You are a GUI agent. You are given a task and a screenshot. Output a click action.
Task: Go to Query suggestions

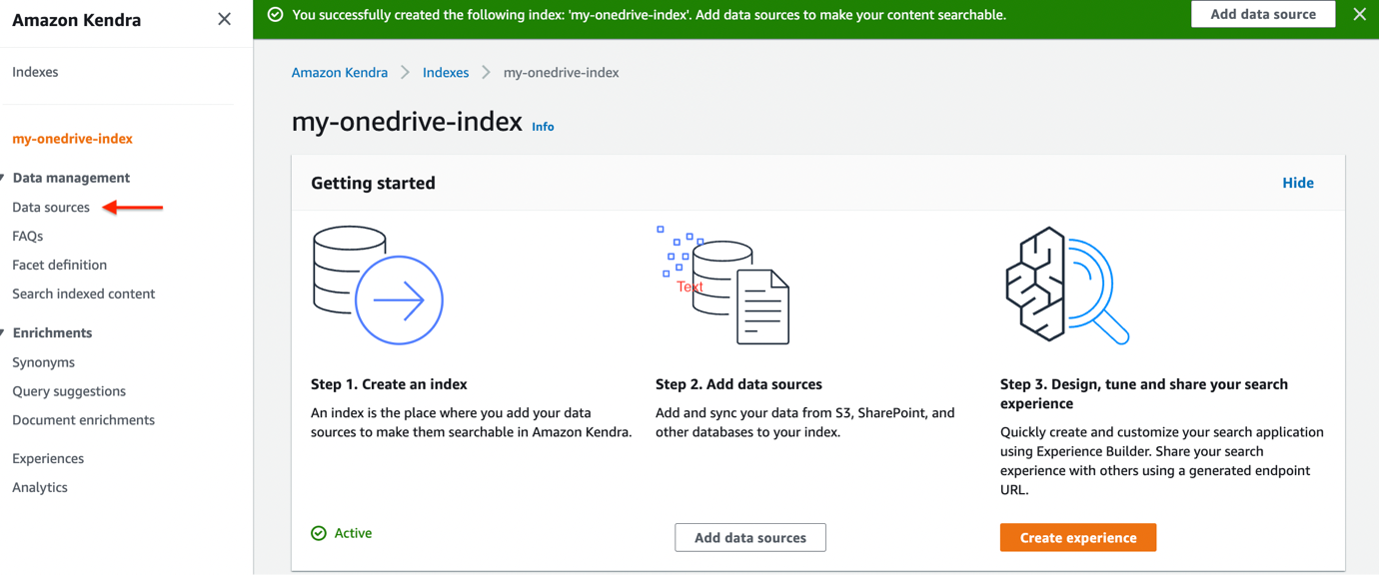coord(69,391)
